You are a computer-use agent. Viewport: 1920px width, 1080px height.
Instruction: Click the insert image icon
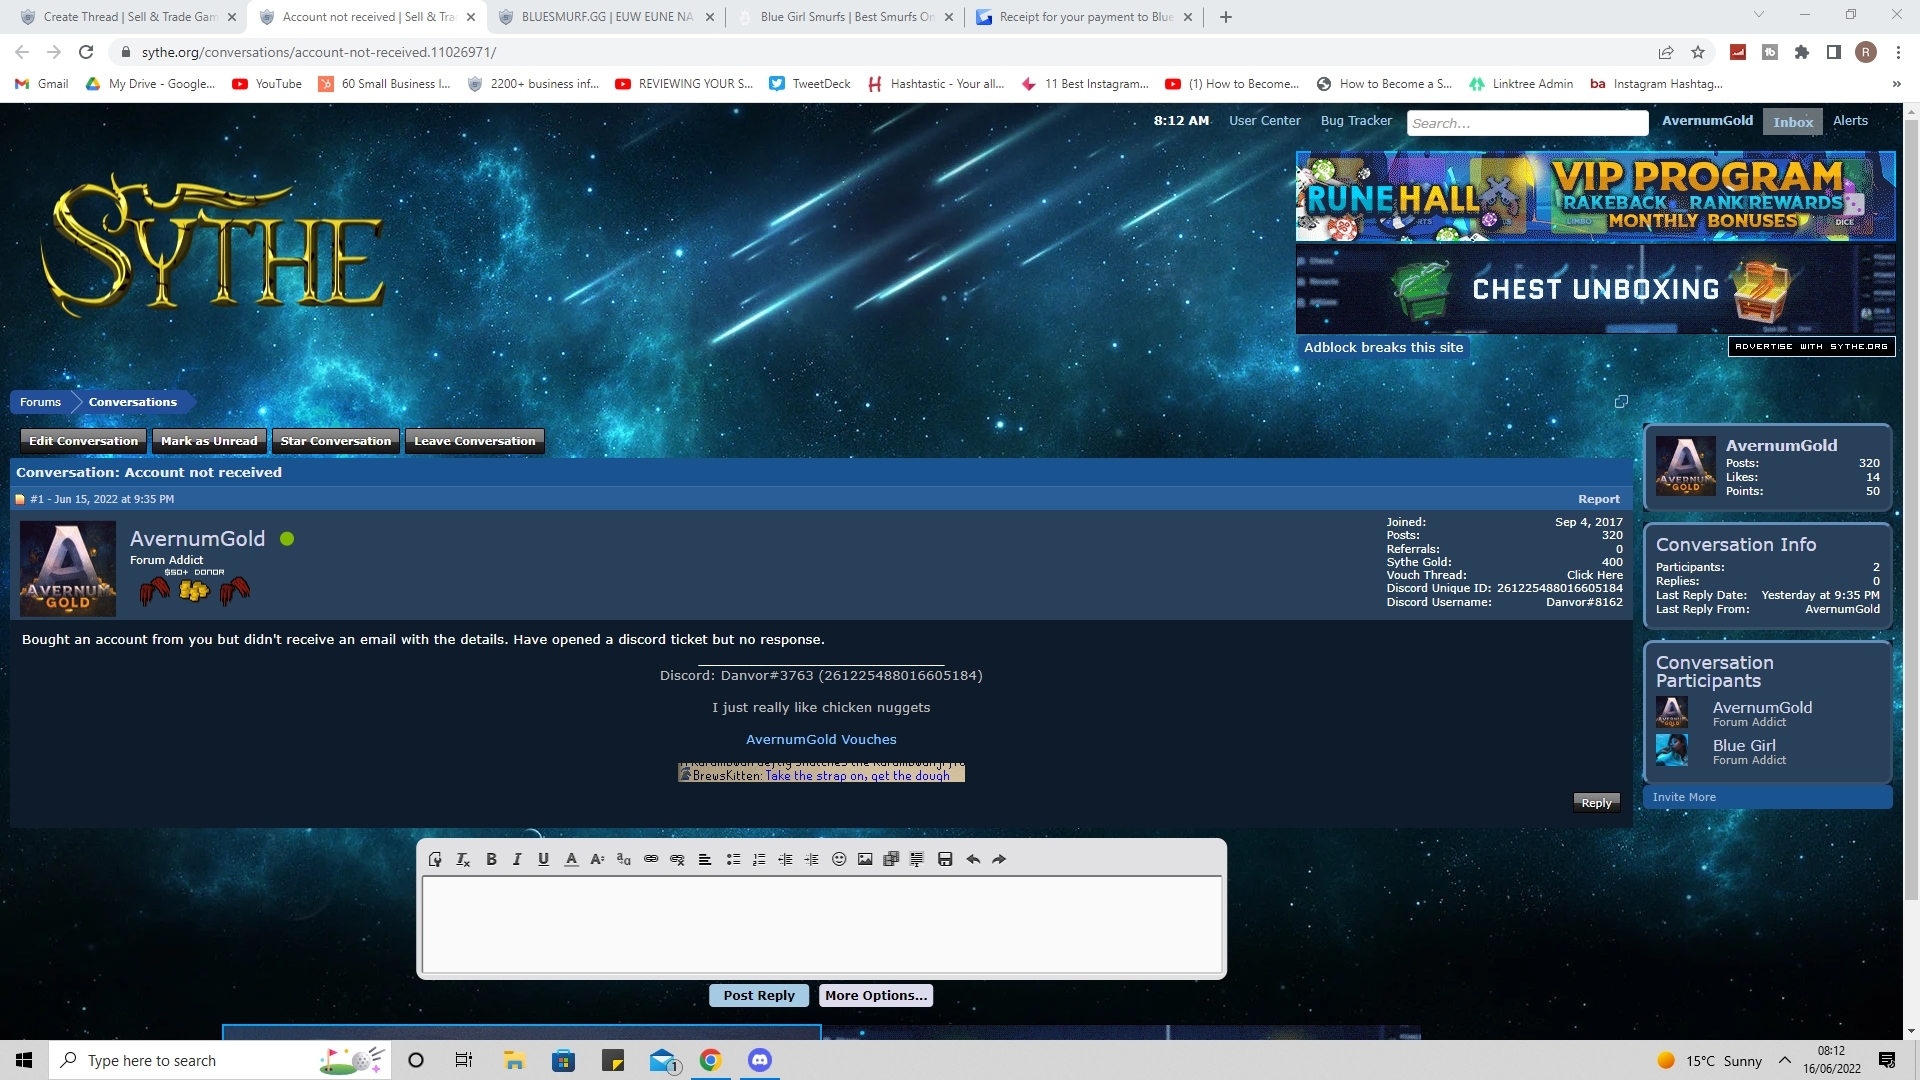point(865,859)
